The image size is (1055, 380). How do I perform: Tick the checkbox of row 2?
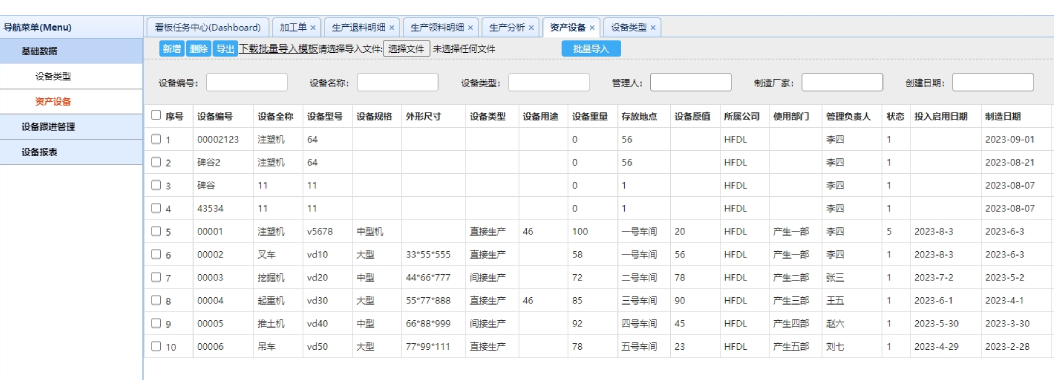156,162
